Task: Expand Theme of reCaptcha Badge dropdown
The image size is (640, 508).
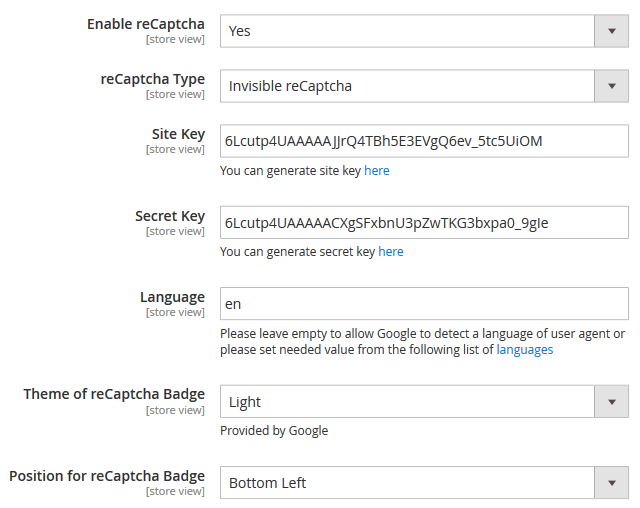Action: tap(424, 402)
